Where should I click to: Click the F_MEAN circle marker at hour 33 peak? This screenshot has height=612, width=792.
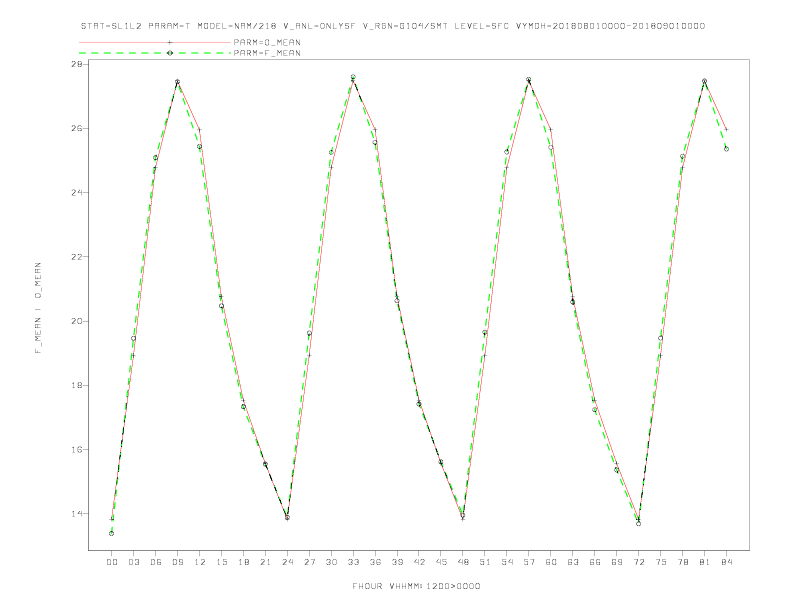(353, 77)
